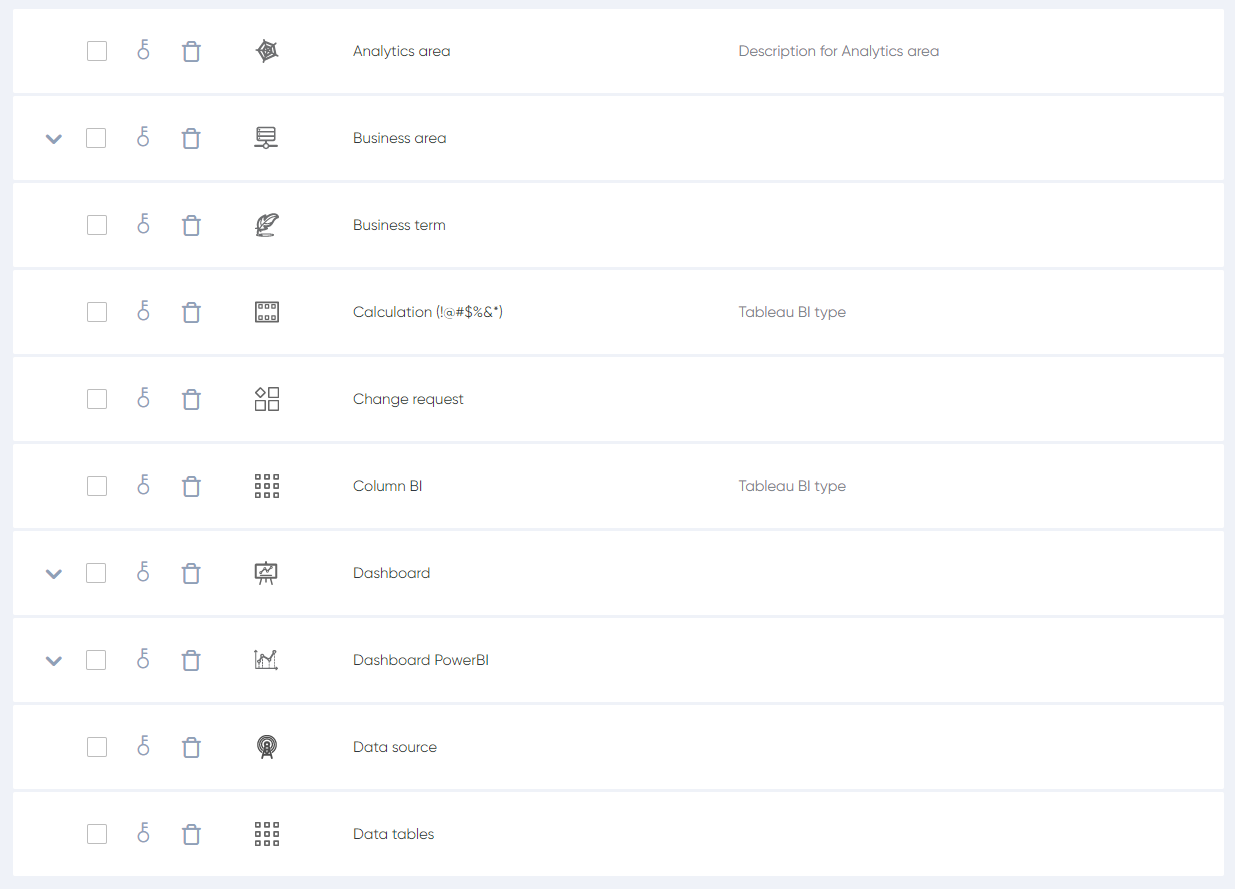Open the Business term entry
1235x889 pixels.
pyautogui.click(x=399, y=225)
